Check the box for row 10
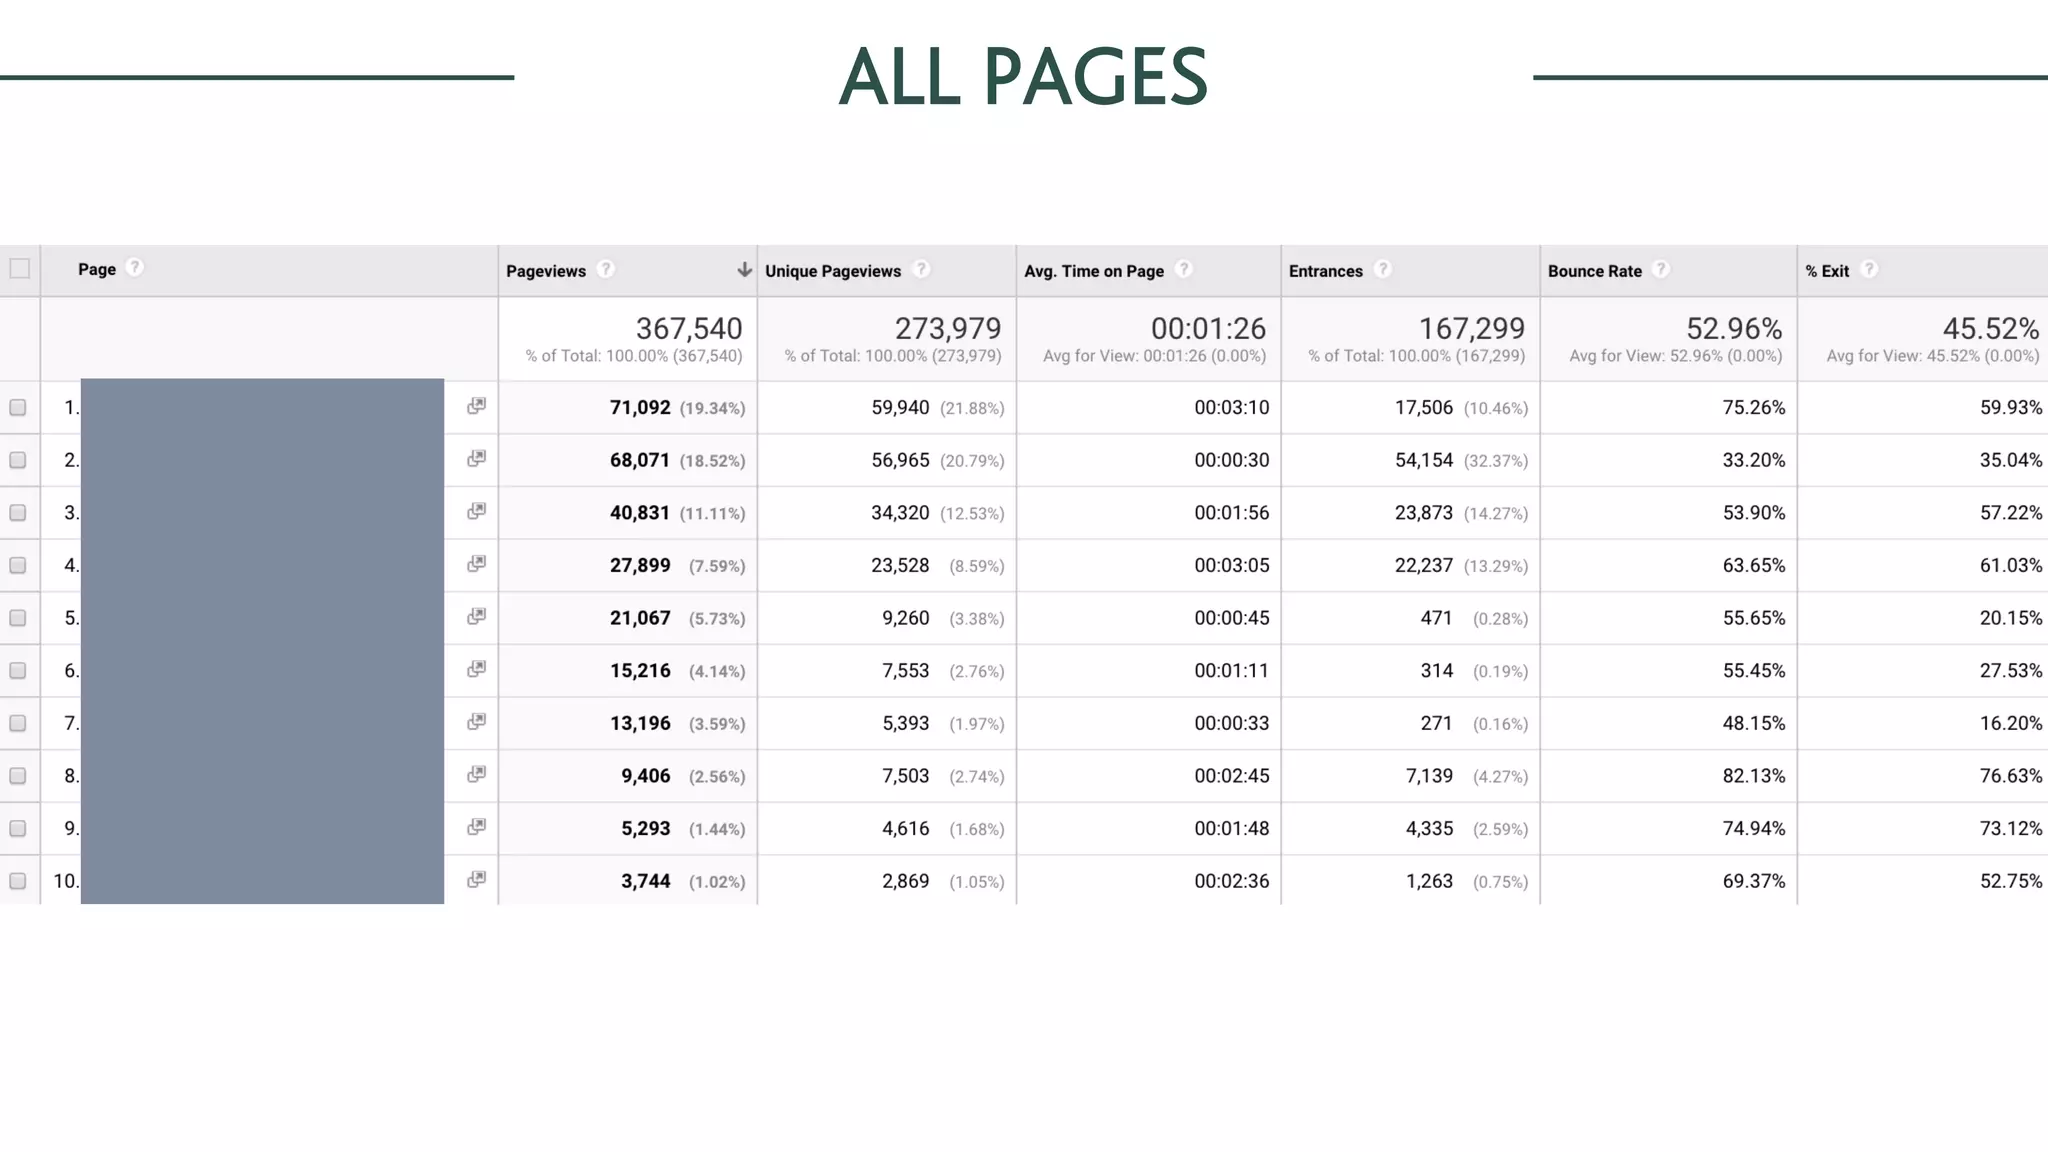Viewport: 2048px width, 1152px height. pos(18,881)
